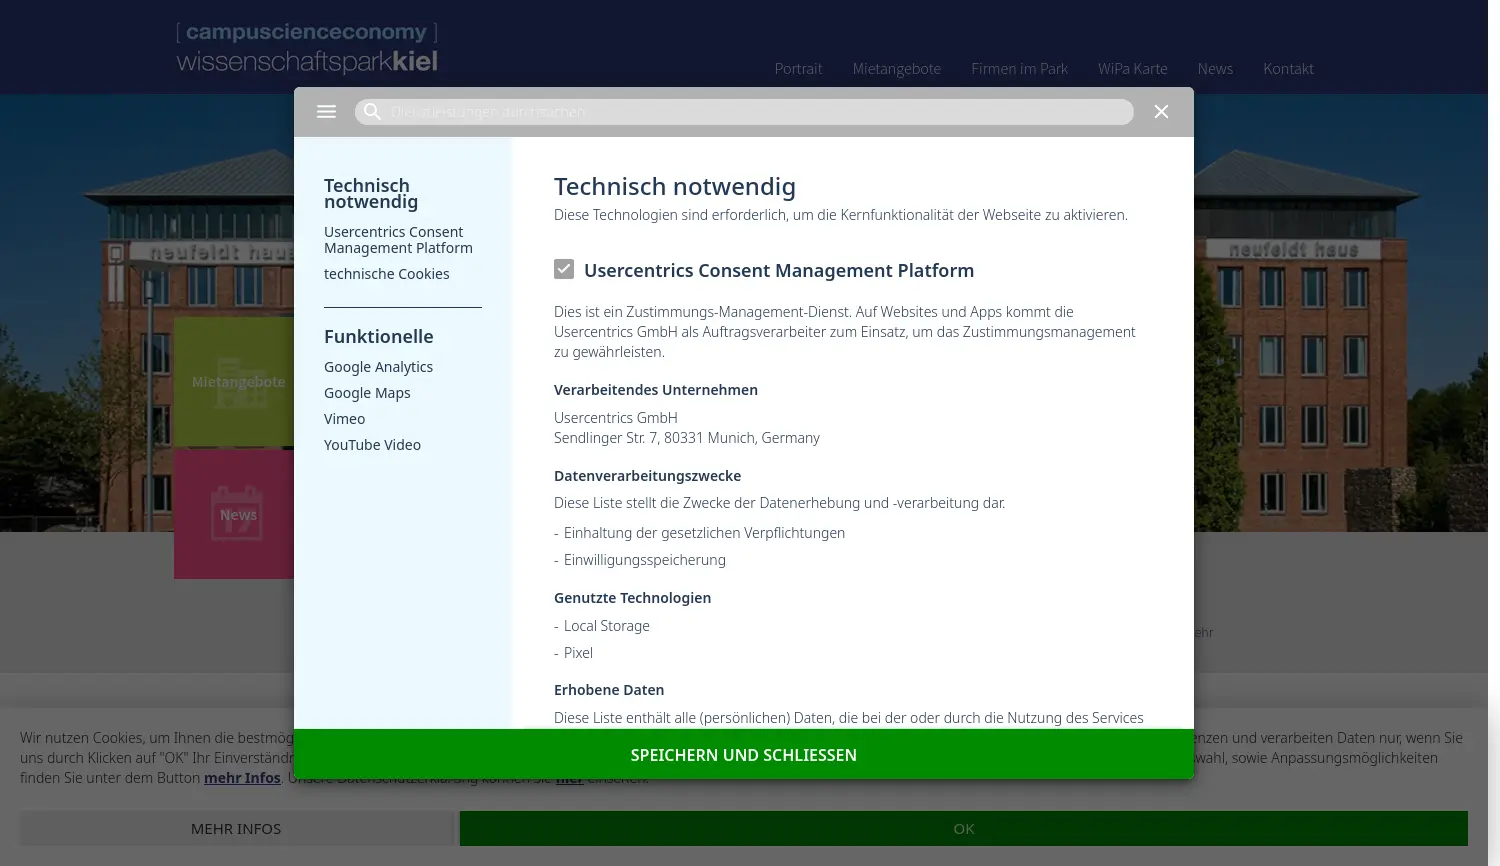The image size is (1500, 866).
Task: Open the 'mehr Infos' link in the banner
Action: pyautogui.click(x=242, y=777)
